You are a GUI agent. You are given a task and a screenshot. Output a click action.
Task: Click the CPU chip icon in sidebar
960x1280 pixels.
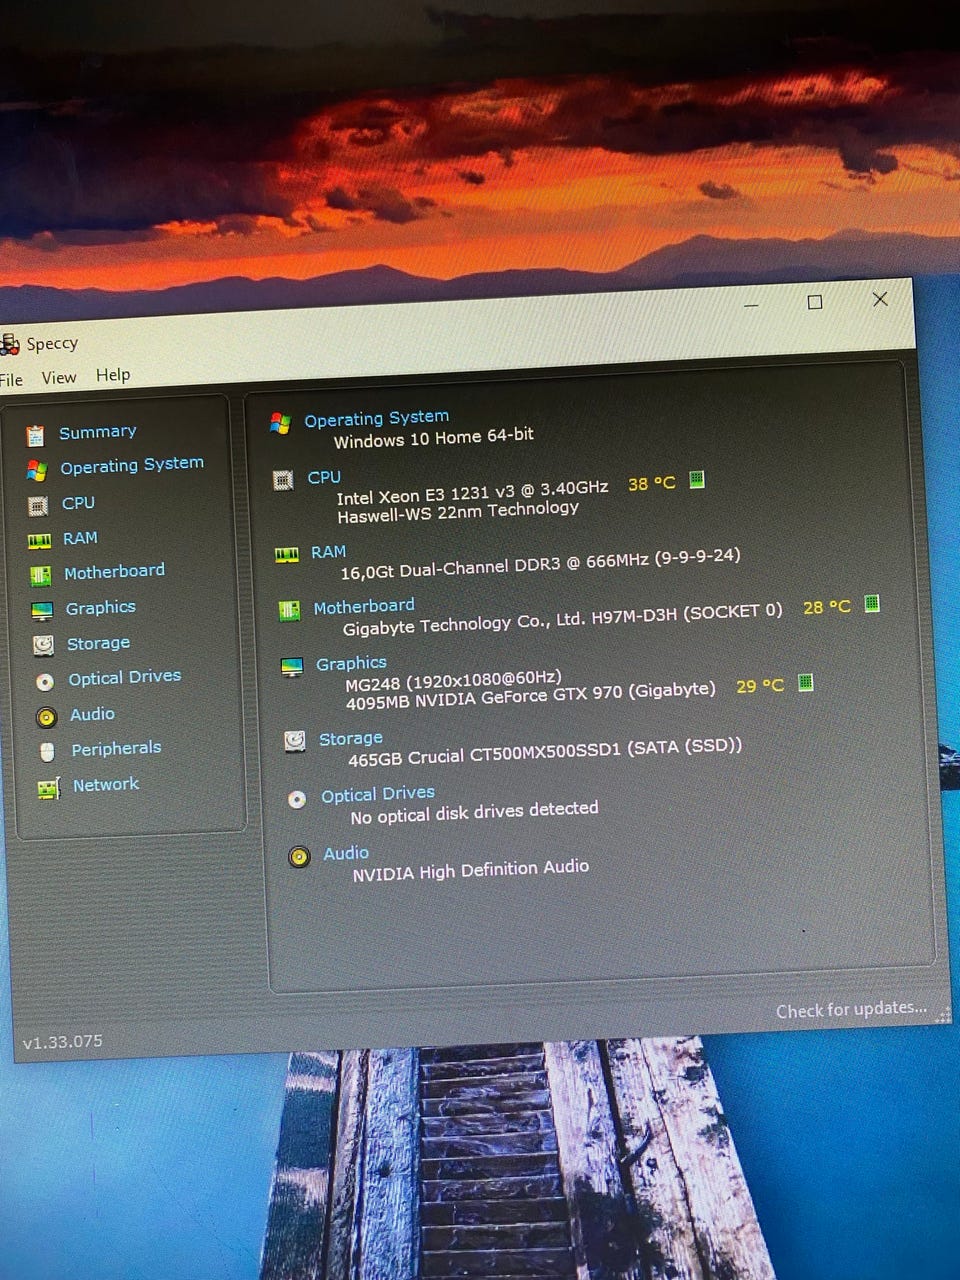(38, 506)
